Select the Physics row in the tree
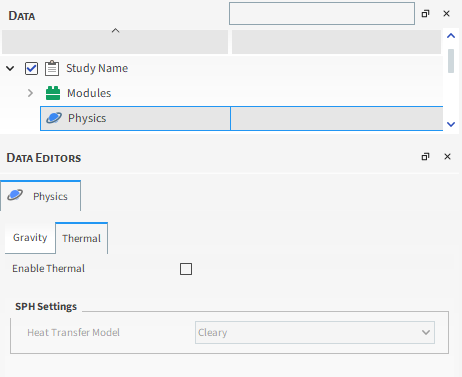This screenshot has height=377, width=462. point(242,118)
